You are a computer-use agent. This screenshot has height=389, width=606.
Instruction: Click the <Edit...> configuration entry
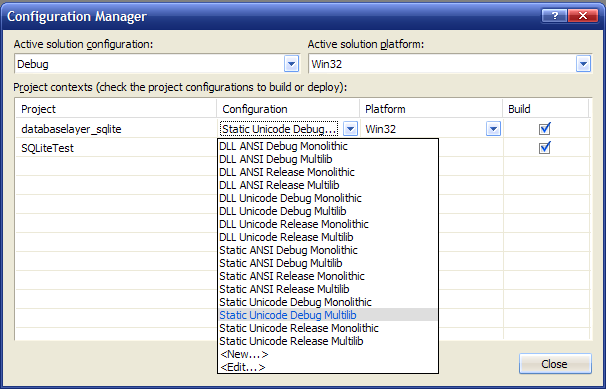328,367
